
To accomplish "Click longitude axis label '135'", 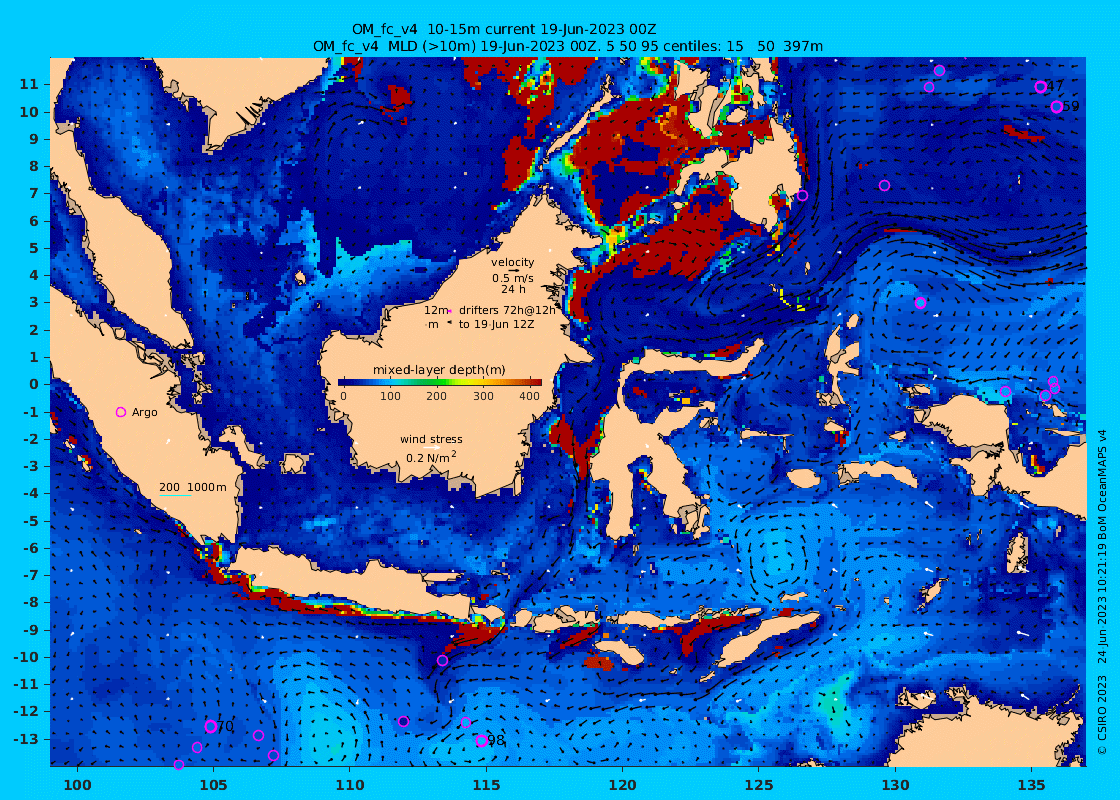I will coord(1031,785).
